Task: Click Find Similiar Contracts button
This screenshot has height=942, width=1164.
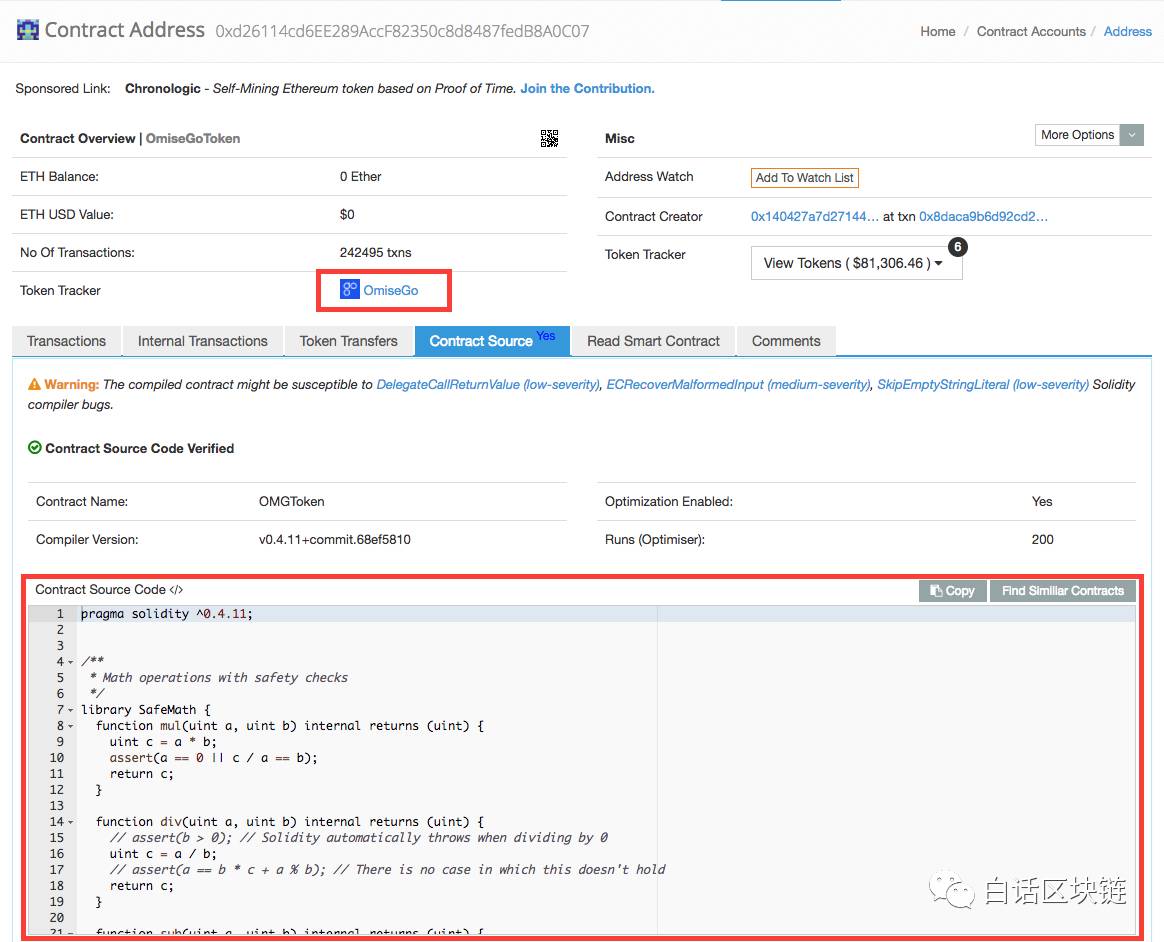Action: (1062, 591)
